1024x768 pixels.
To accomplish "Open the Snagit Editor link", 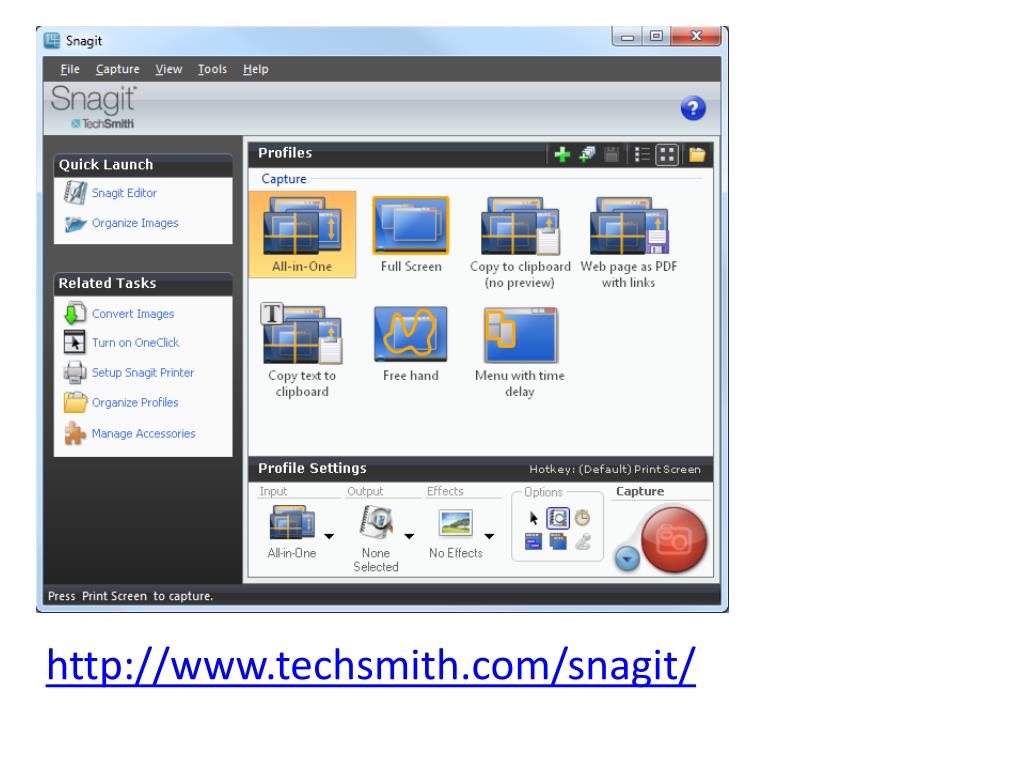I will coord(124,193).
